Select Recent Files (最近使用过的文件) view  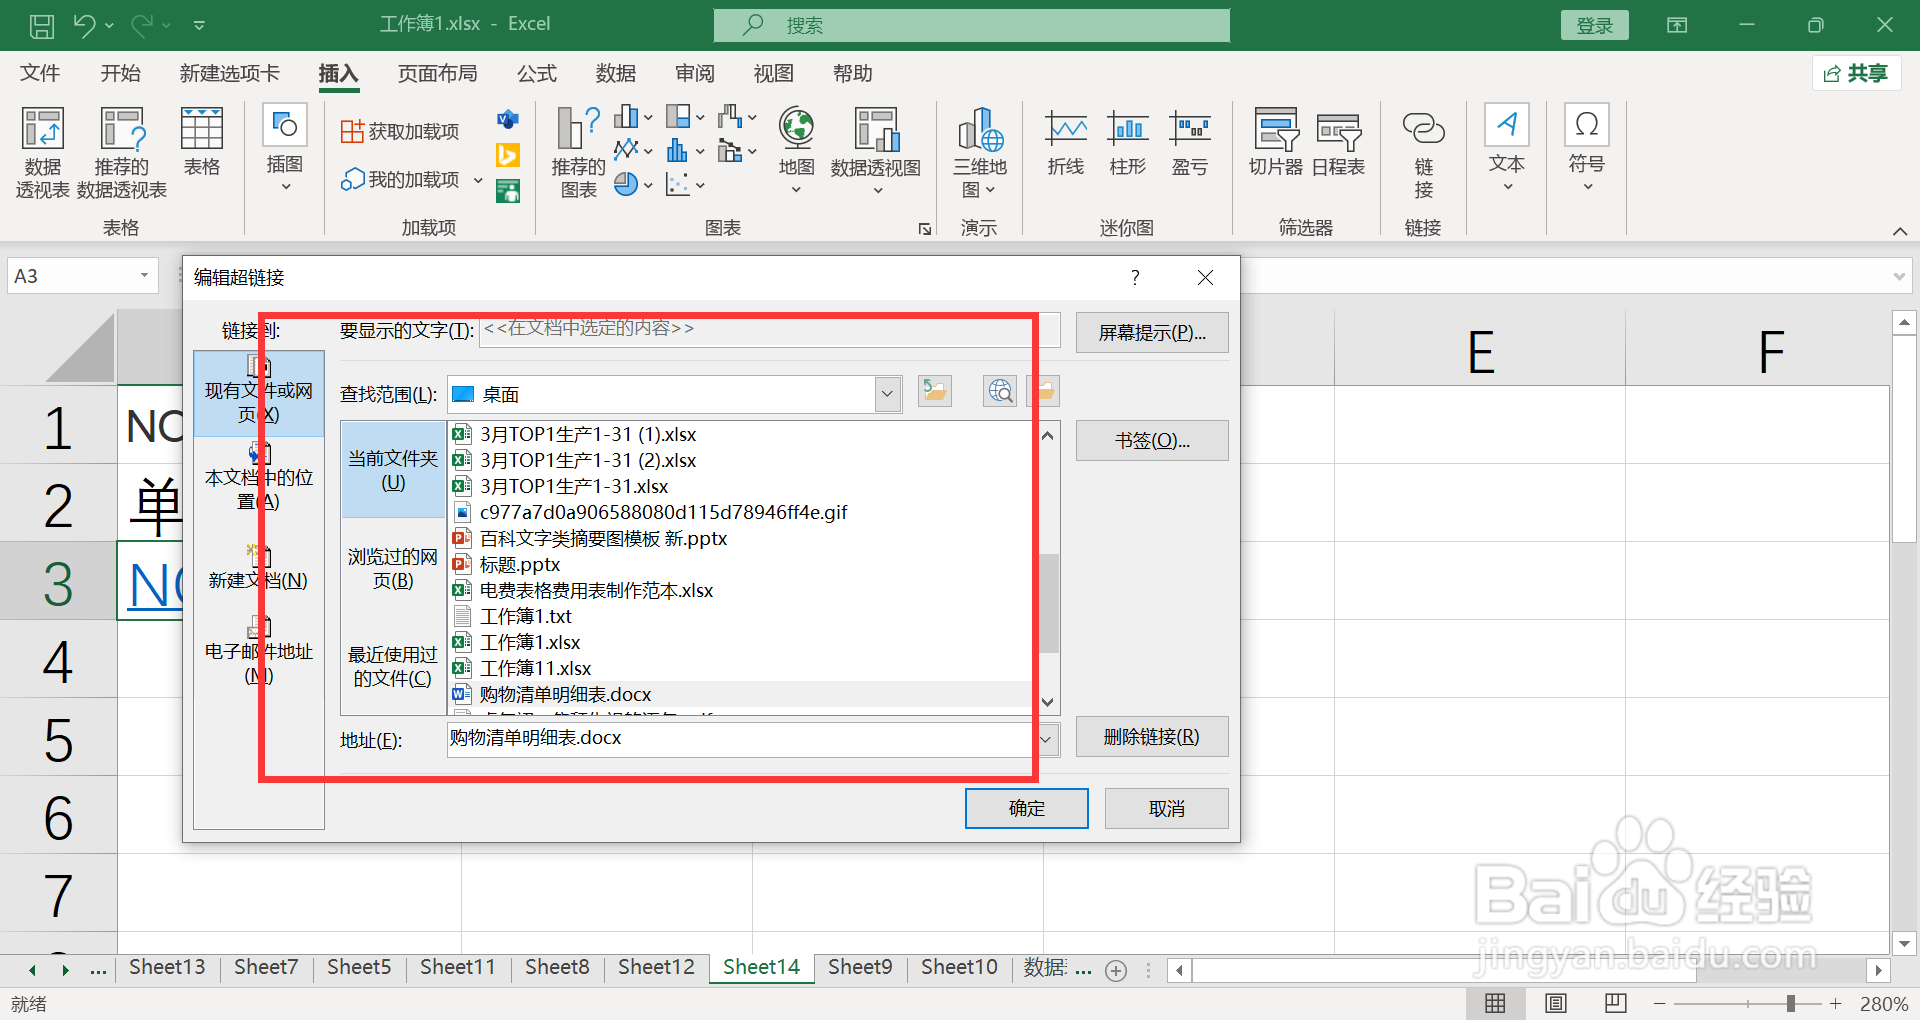coord(393,666)
